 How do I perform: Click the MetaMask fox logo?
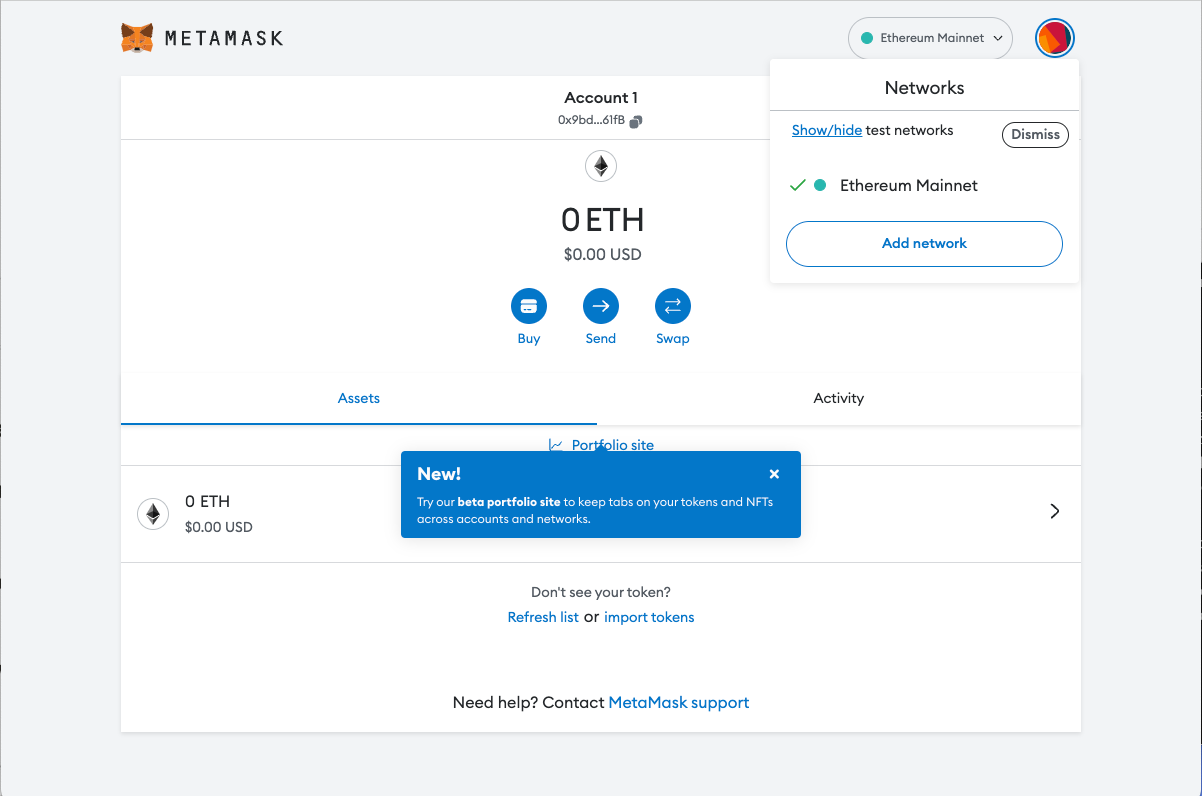tap(137, 38)
